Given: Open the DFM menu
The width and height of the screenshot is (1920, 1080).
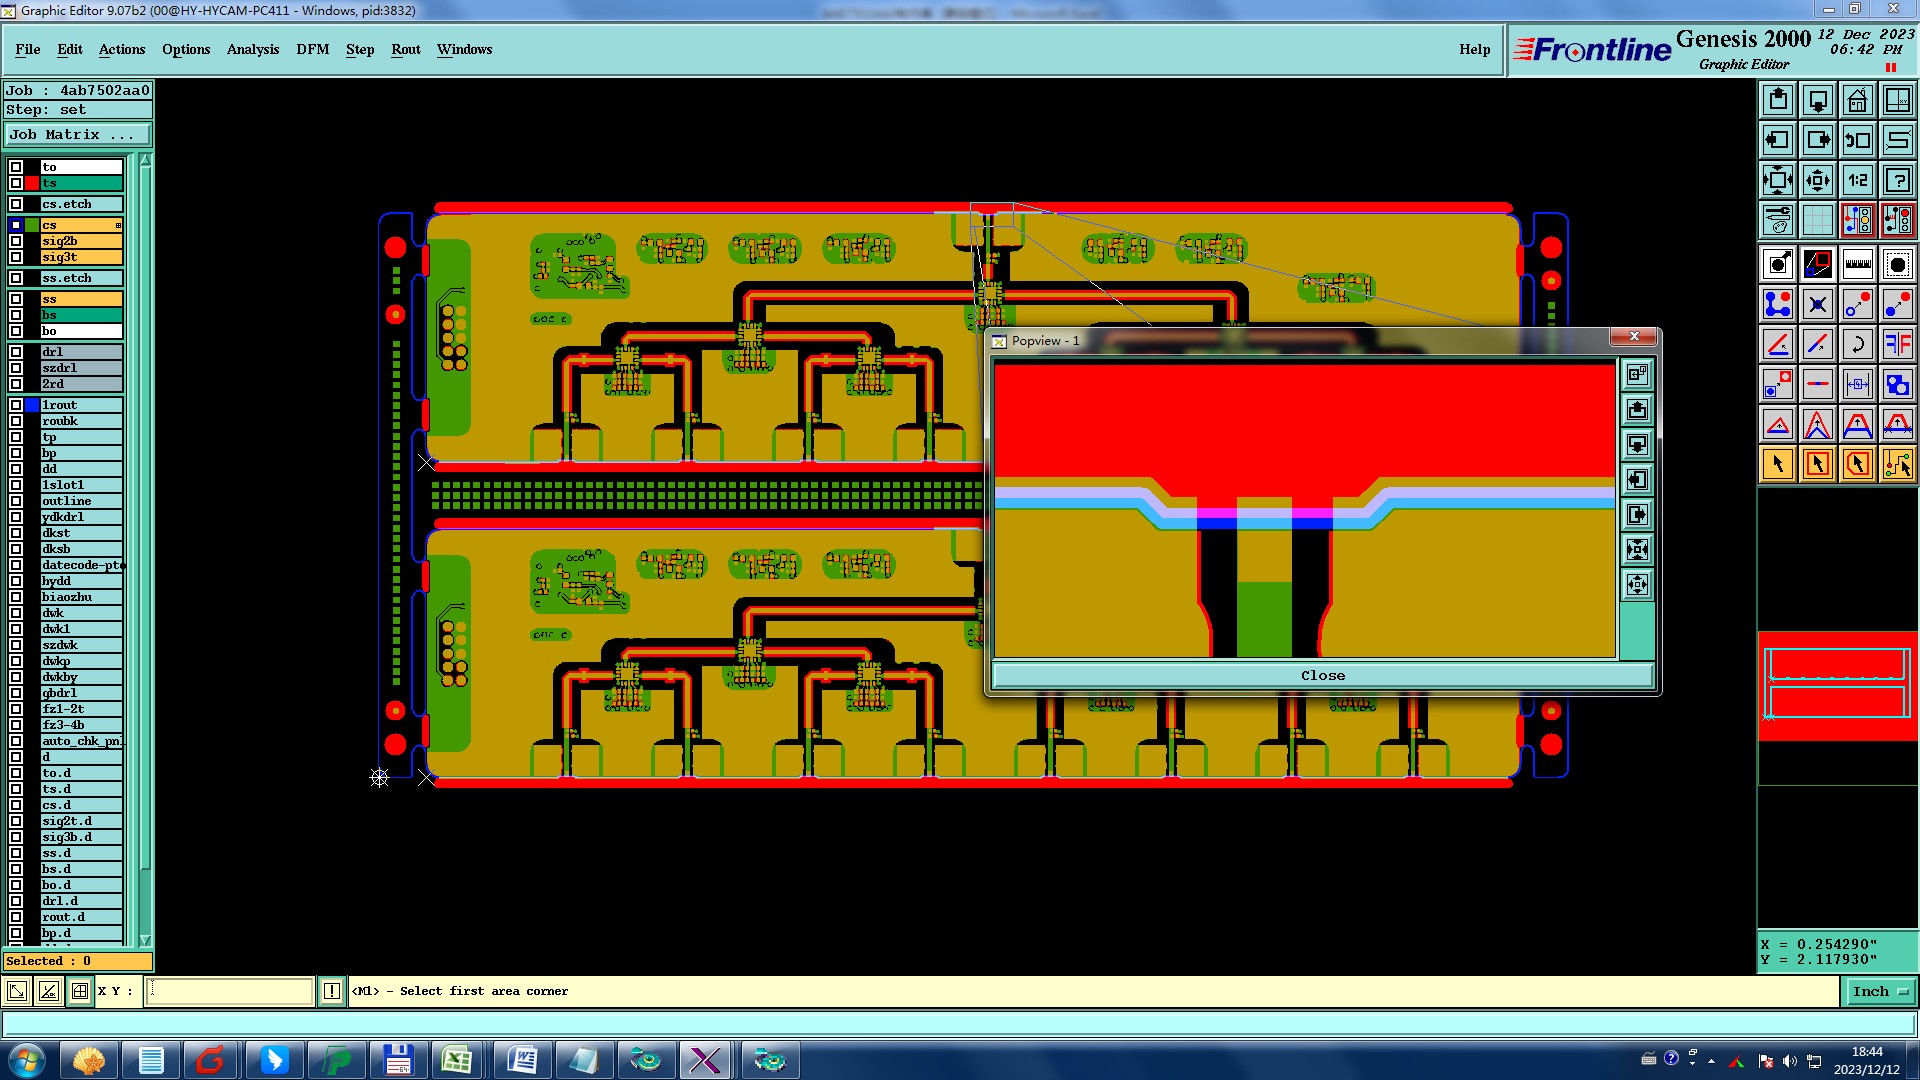Looking at the screenshot, I should 312,49.
